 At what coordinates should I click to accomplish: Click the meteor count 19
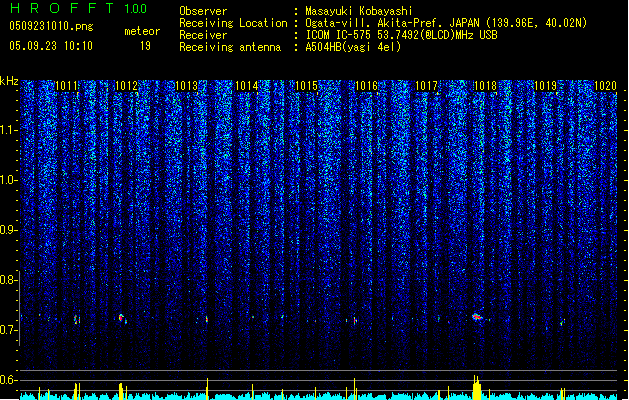[145, 46]
